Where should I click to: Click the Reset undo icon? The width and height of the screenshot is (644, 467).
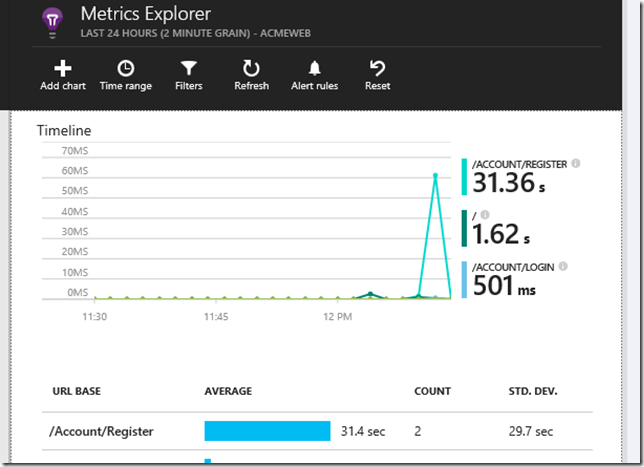click(377, 68)
